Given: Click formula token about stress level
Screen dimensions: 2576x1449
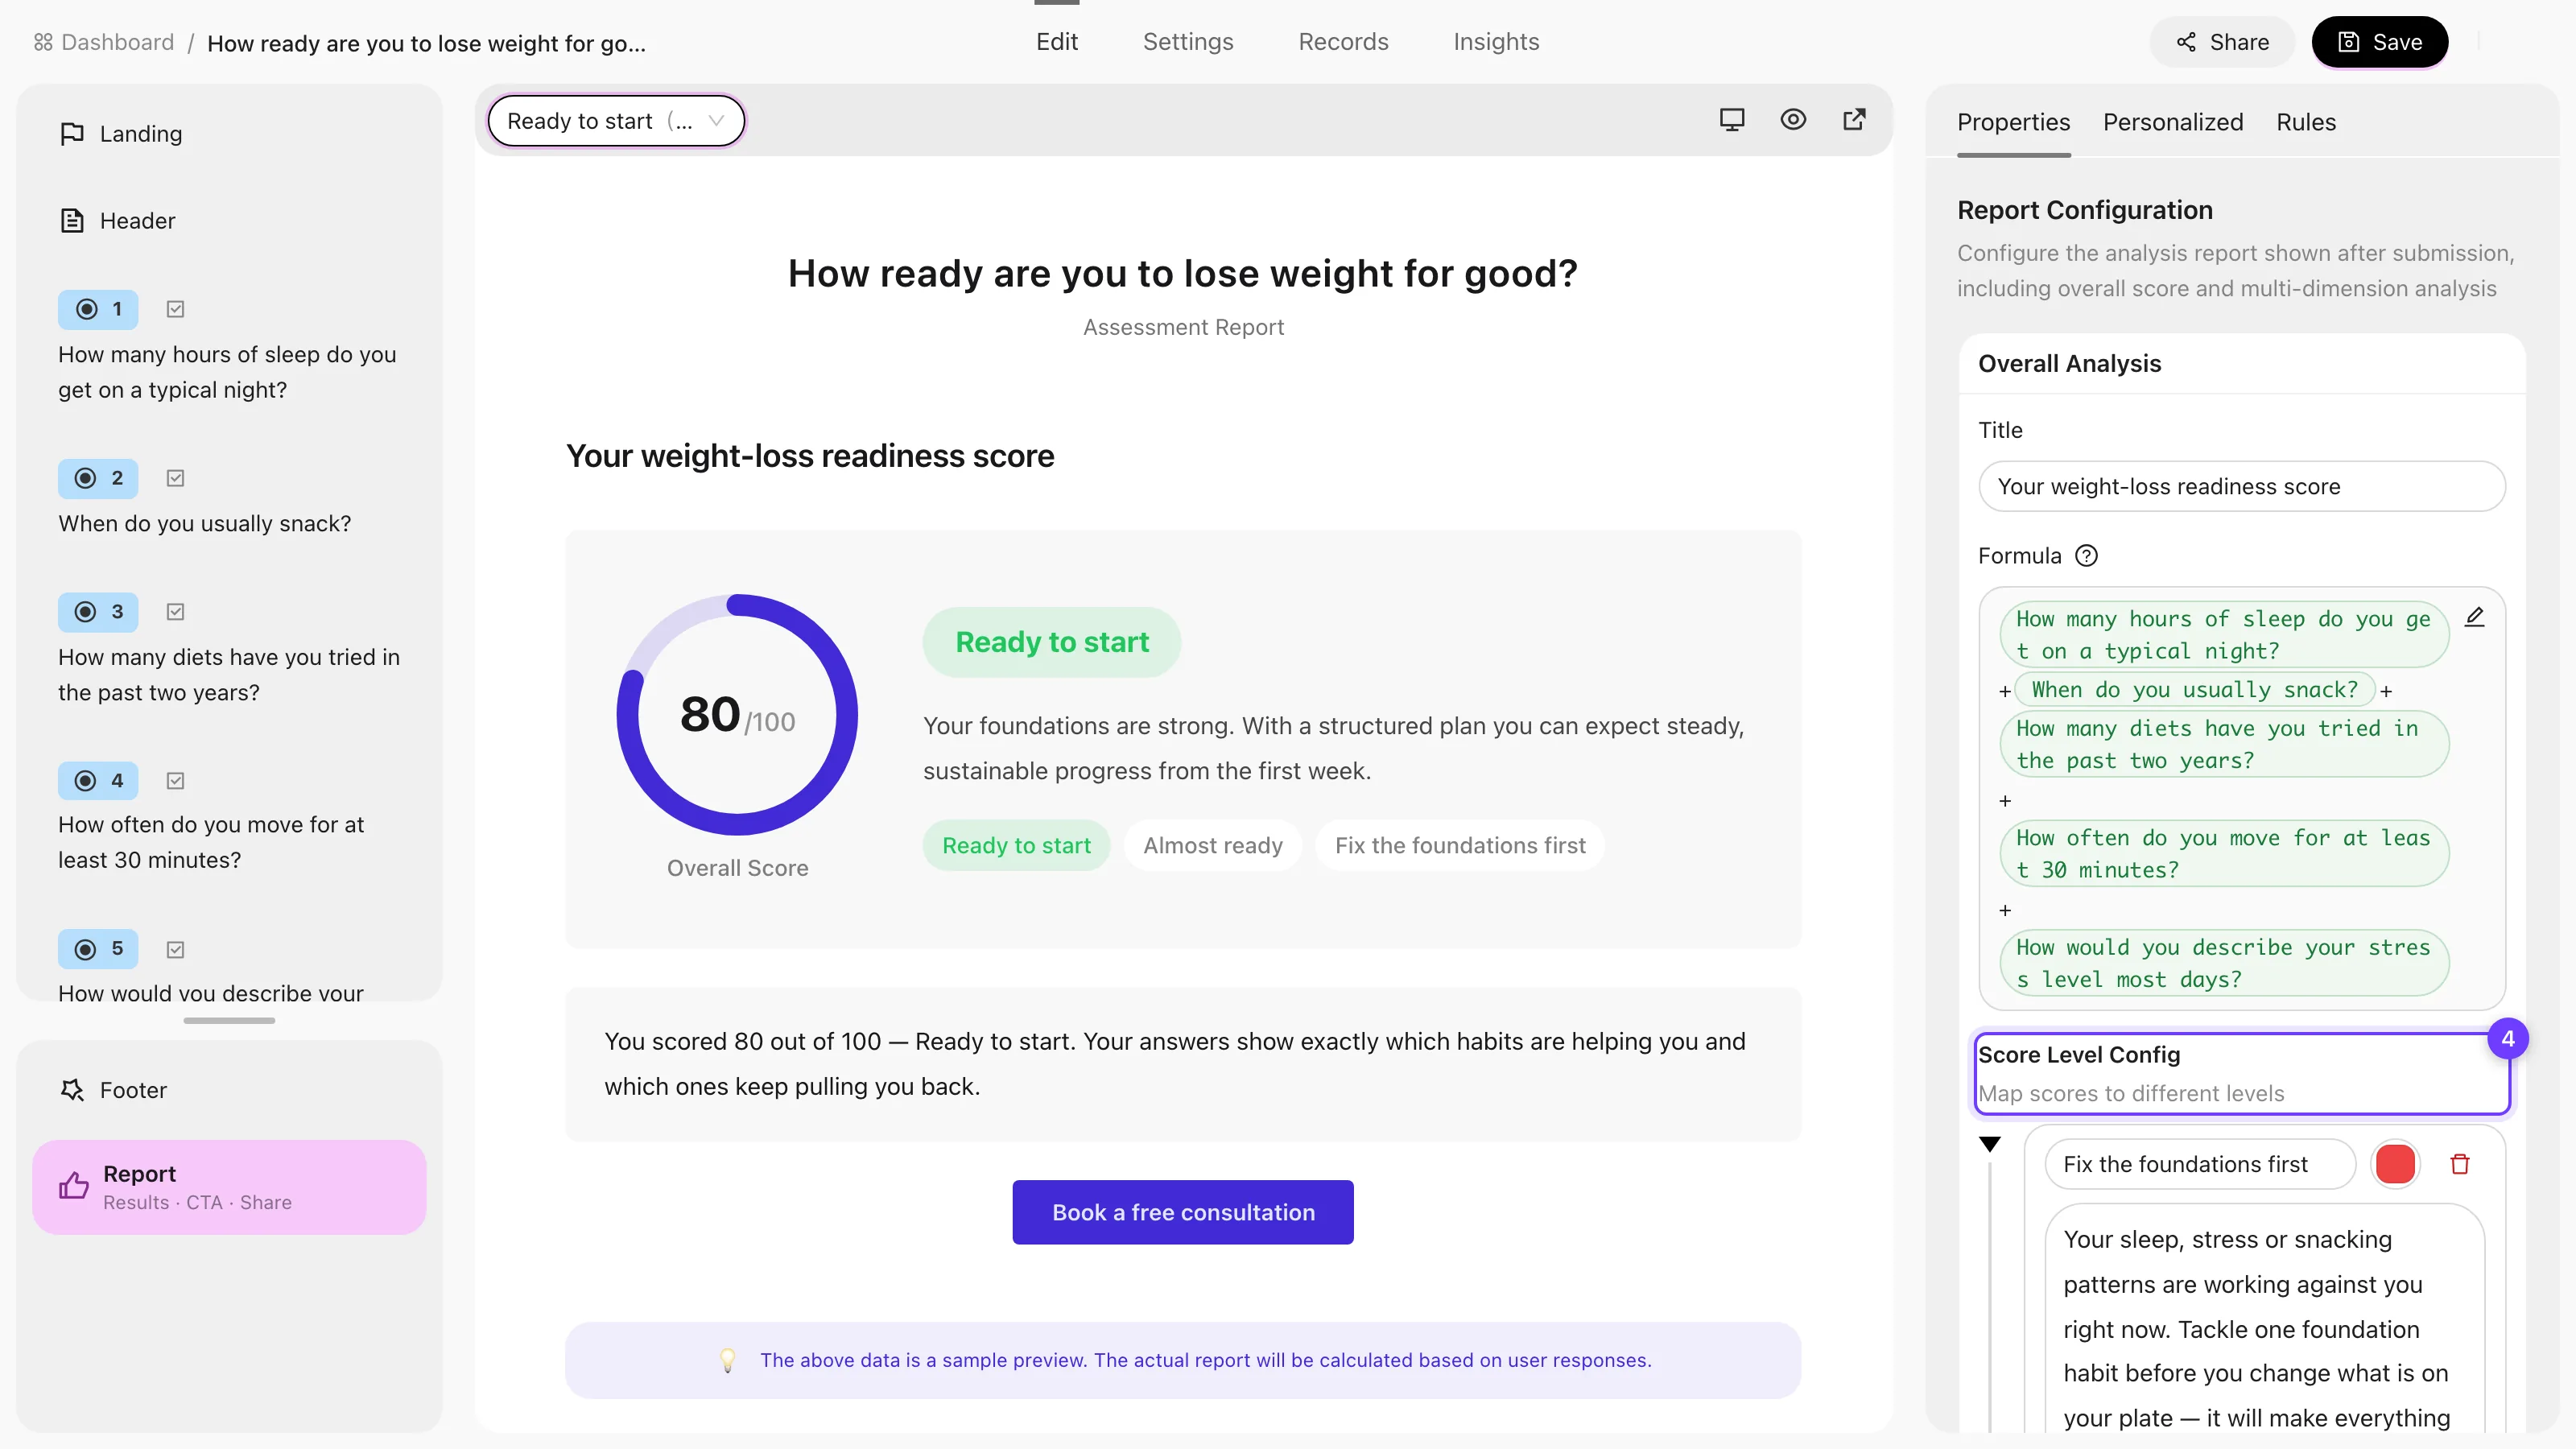Looking at the screenshot, I should click(x=2224, y=963).
